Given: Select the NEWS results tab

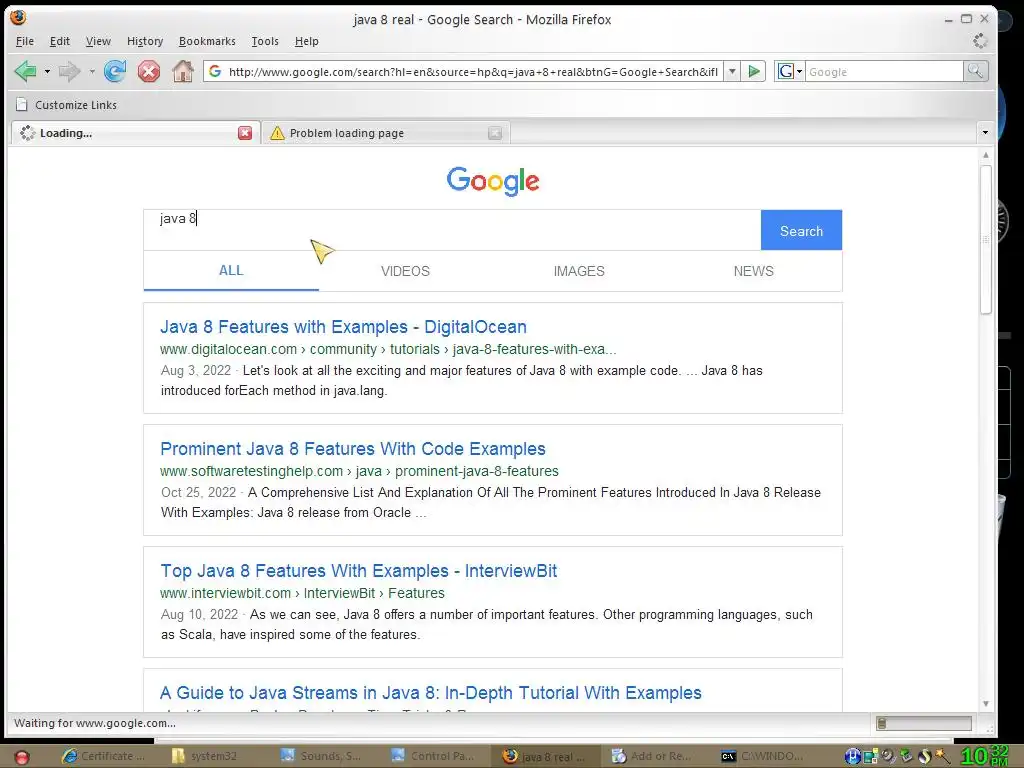Looking at the screenshot, I should 754,271.
